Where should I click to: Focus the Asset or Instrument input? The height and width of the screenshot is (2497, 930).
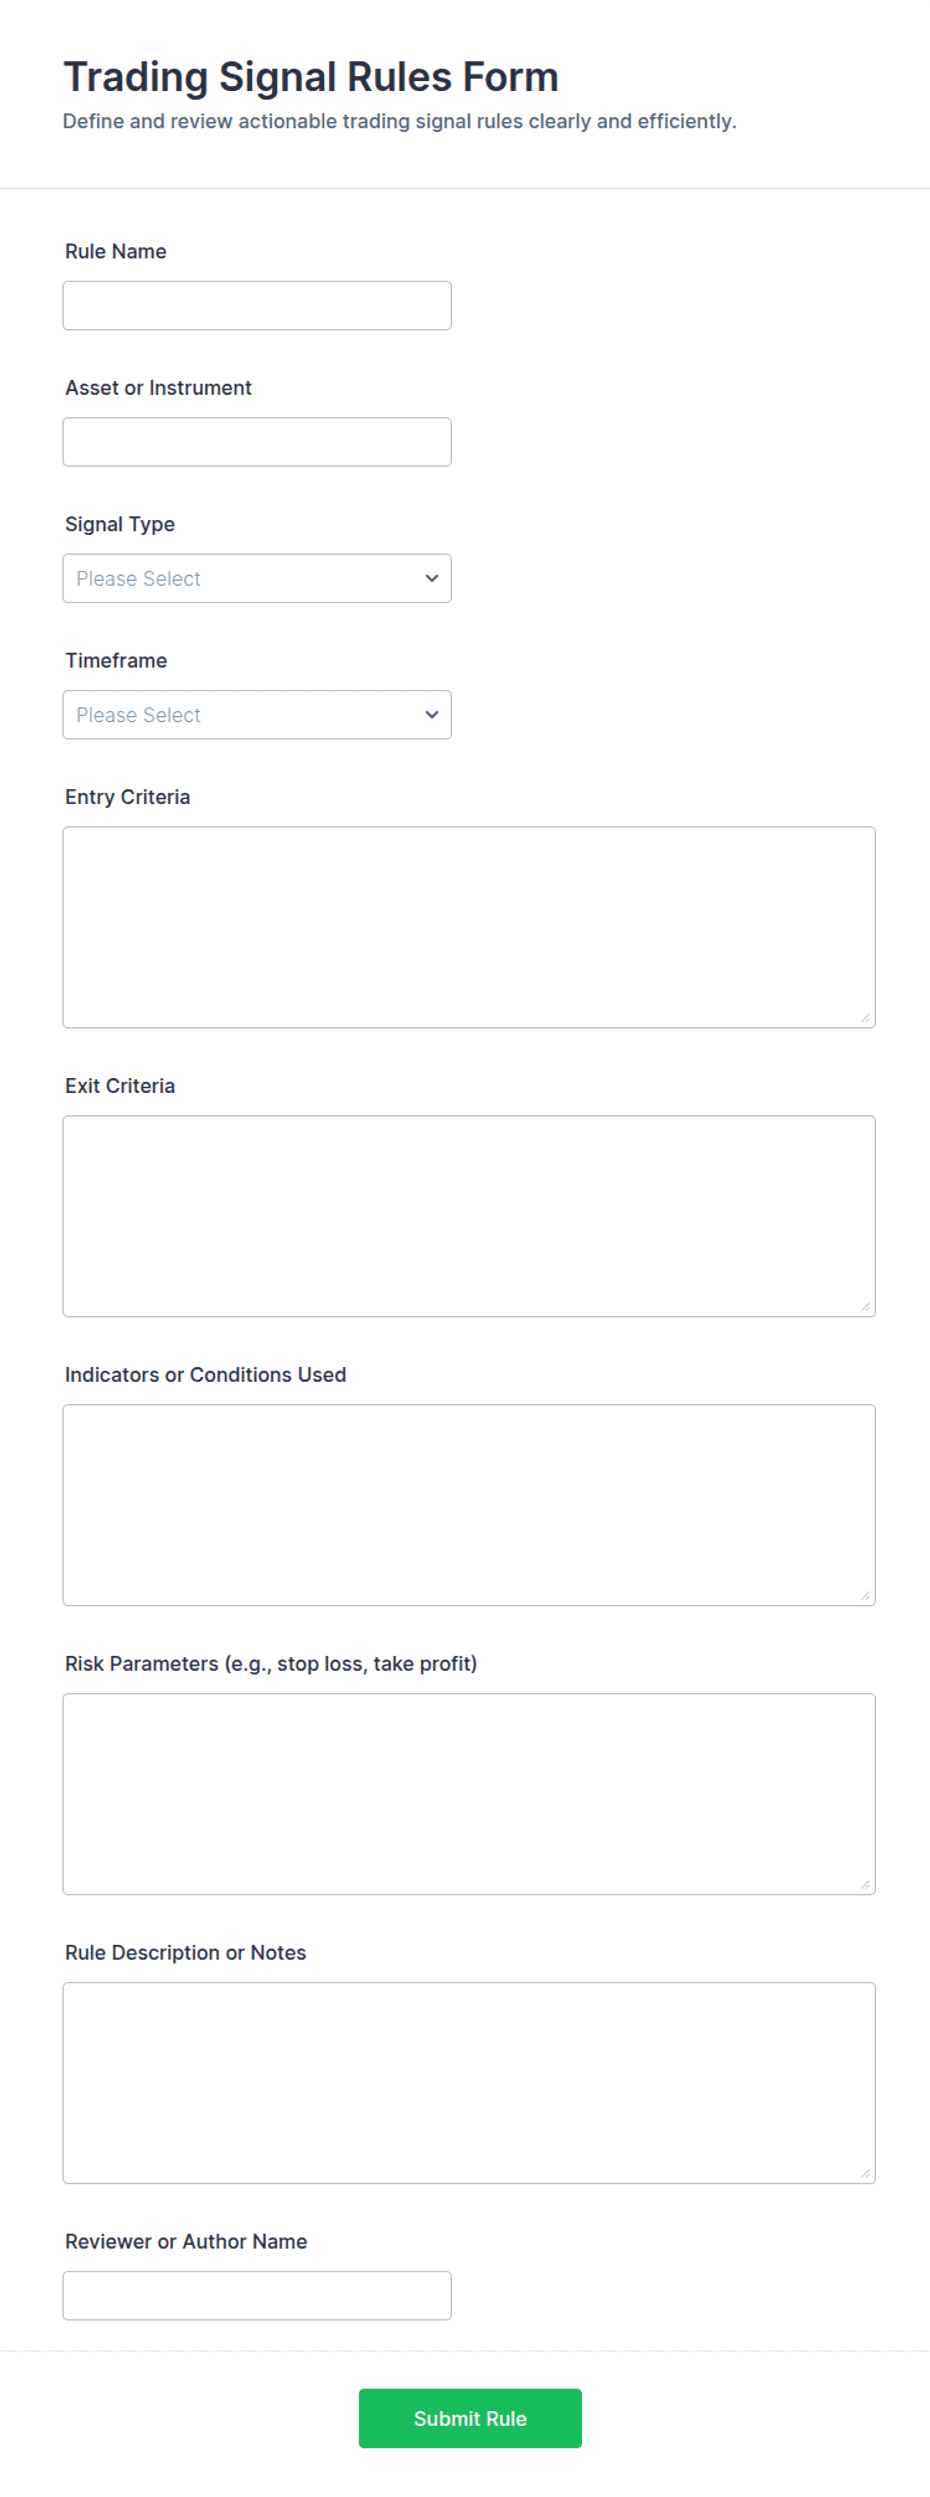(x=257, y=442)
